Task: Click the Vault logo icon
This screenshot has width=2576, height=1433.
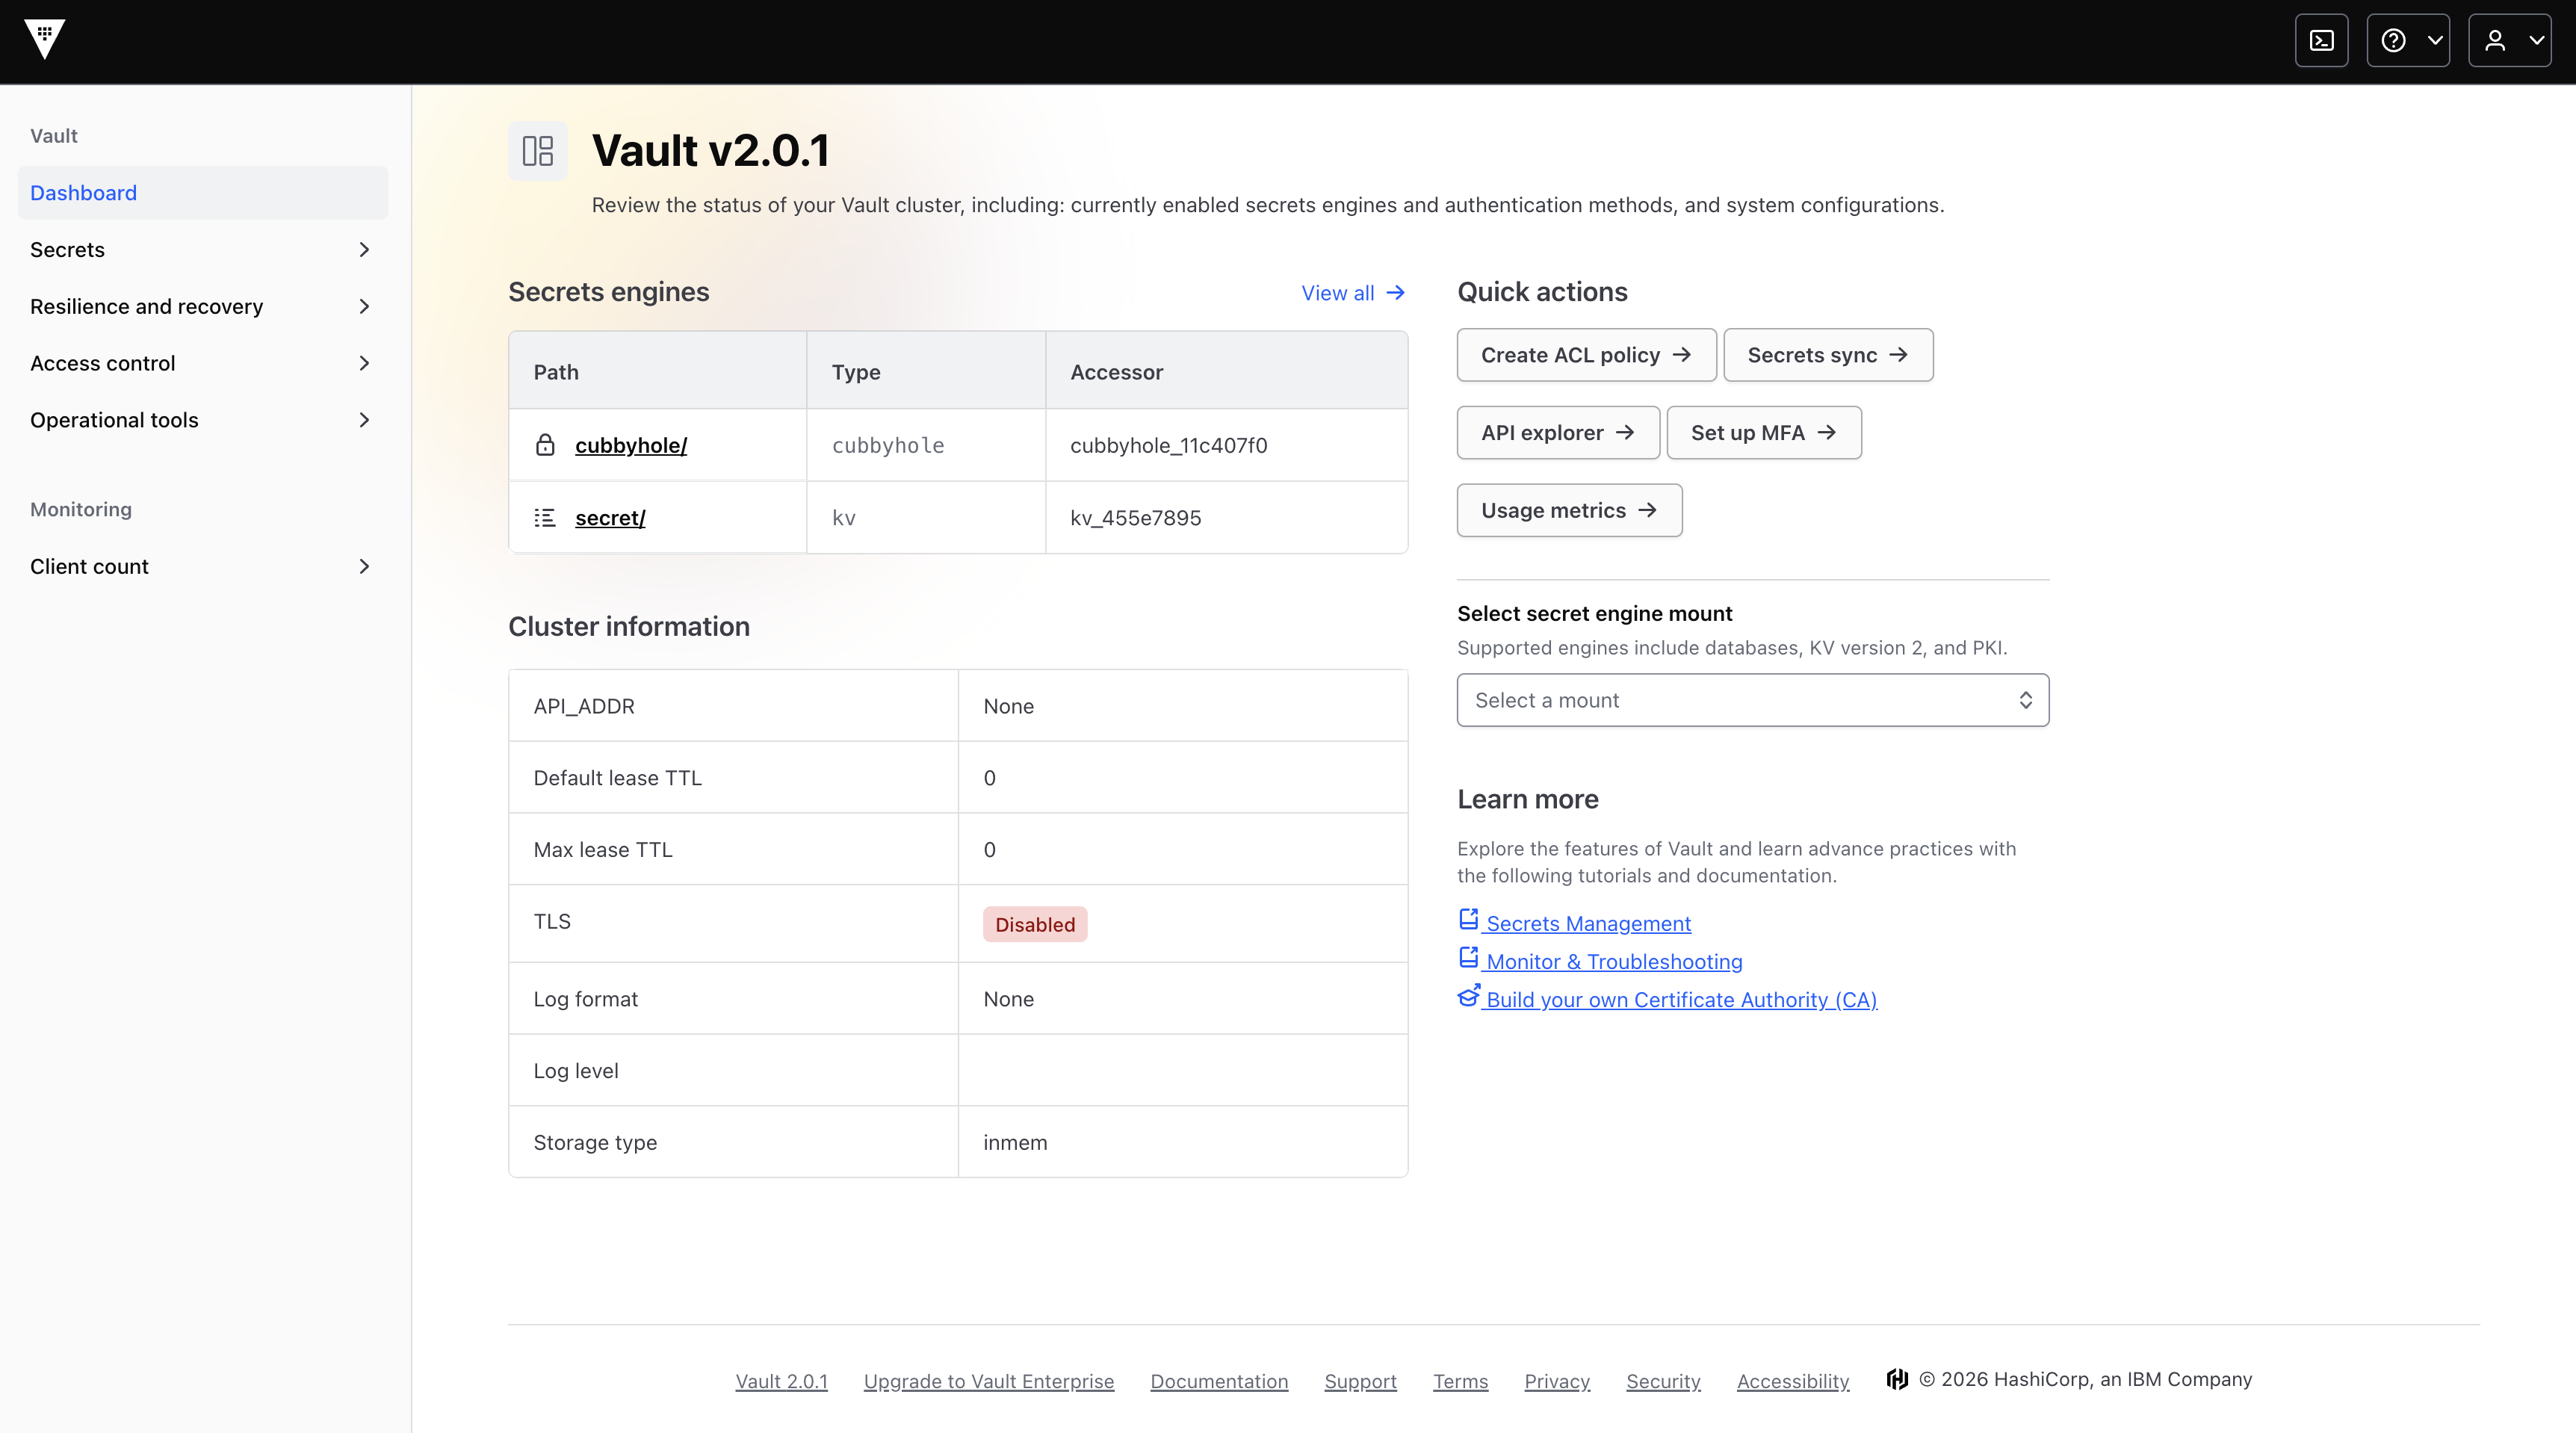Action: pos(44,40)
